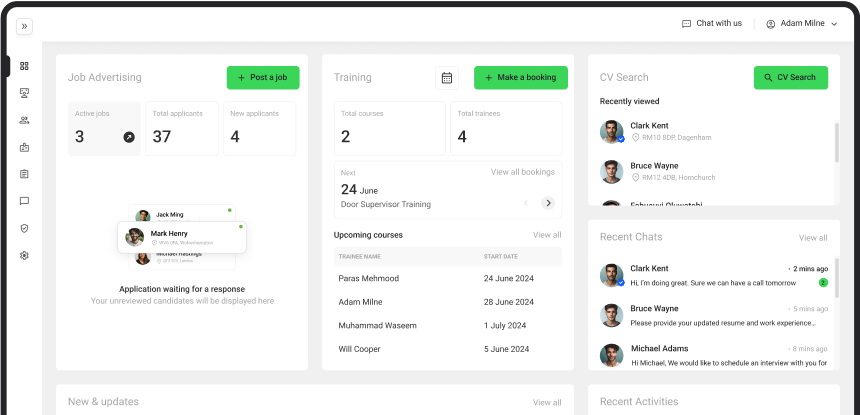Open the dashboard grid icon in sidebar
Image resolution: width=860 pixels, height=415 pixels.
(24, 66)
